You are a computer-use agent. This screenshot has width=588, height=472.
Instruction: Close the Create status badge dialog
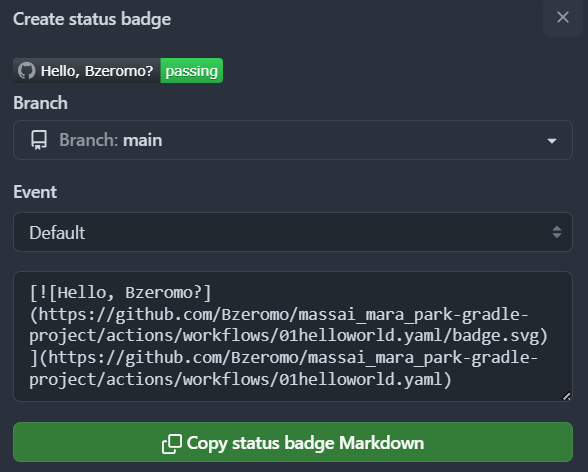click(x=562, y=17)
